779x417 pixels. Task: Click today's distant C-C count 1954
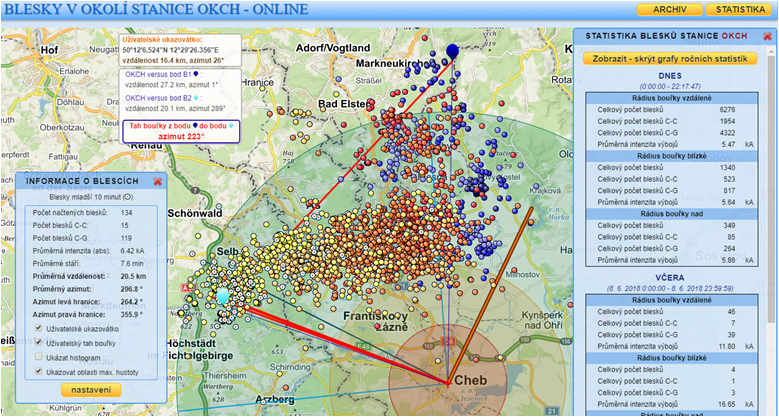click(727, 121)
